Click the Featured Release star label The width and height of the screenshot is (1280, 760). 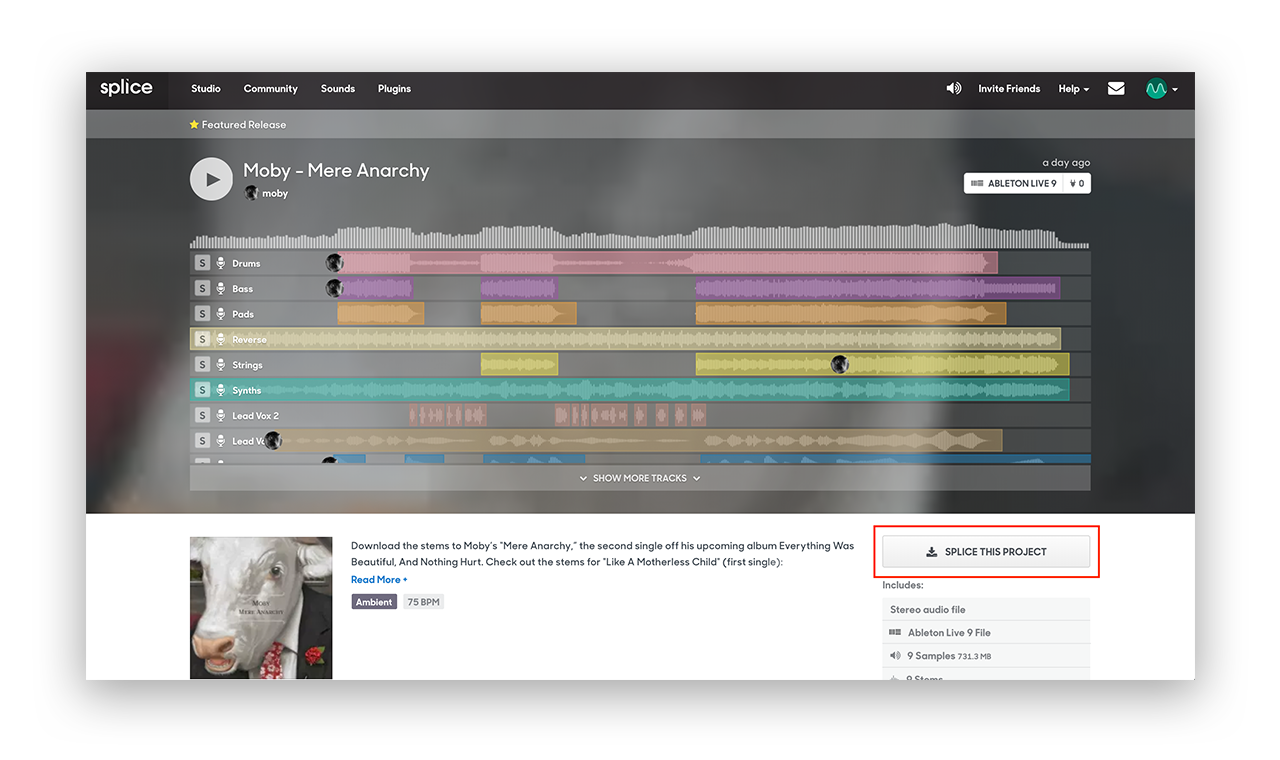[238, 125]
